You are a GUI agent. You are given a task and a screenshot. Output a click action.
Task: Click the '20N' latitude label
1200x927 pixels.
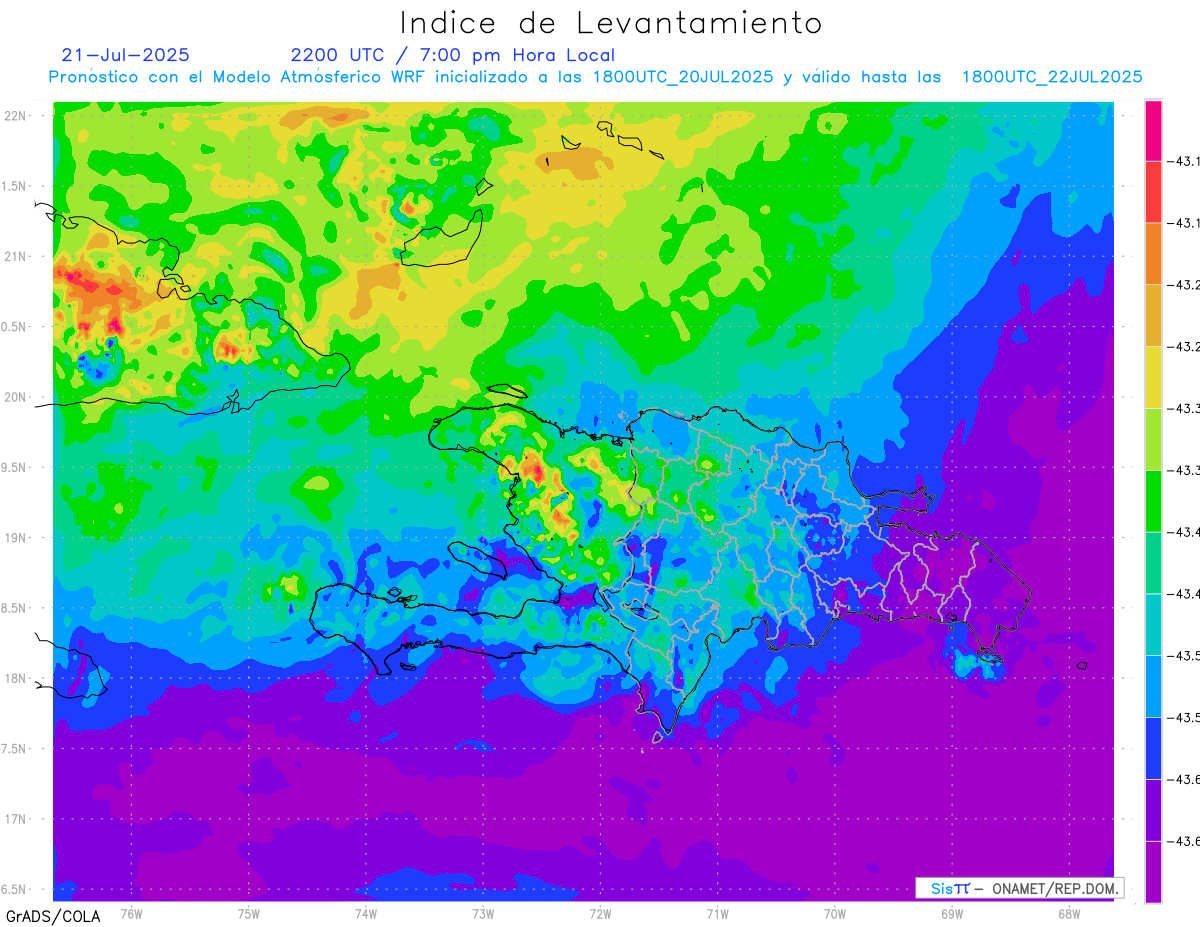14,397
